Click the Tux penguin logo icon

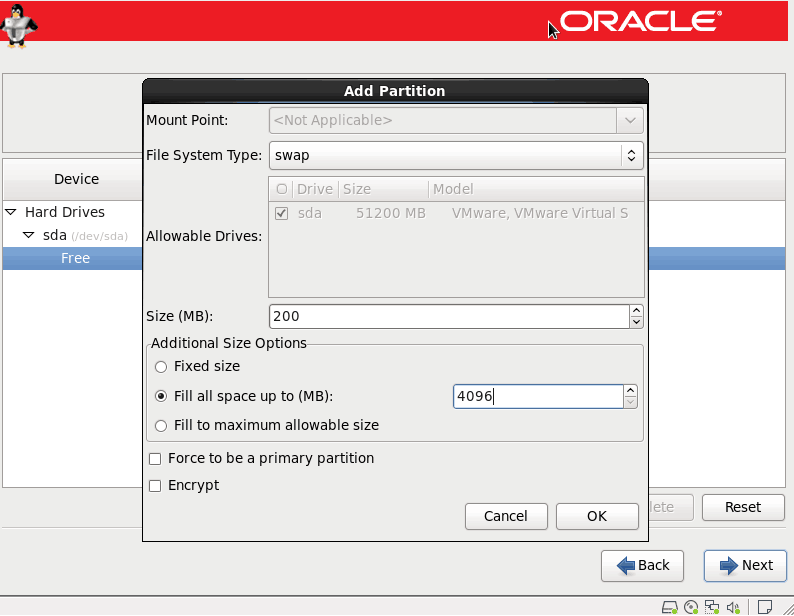[19, 26]
